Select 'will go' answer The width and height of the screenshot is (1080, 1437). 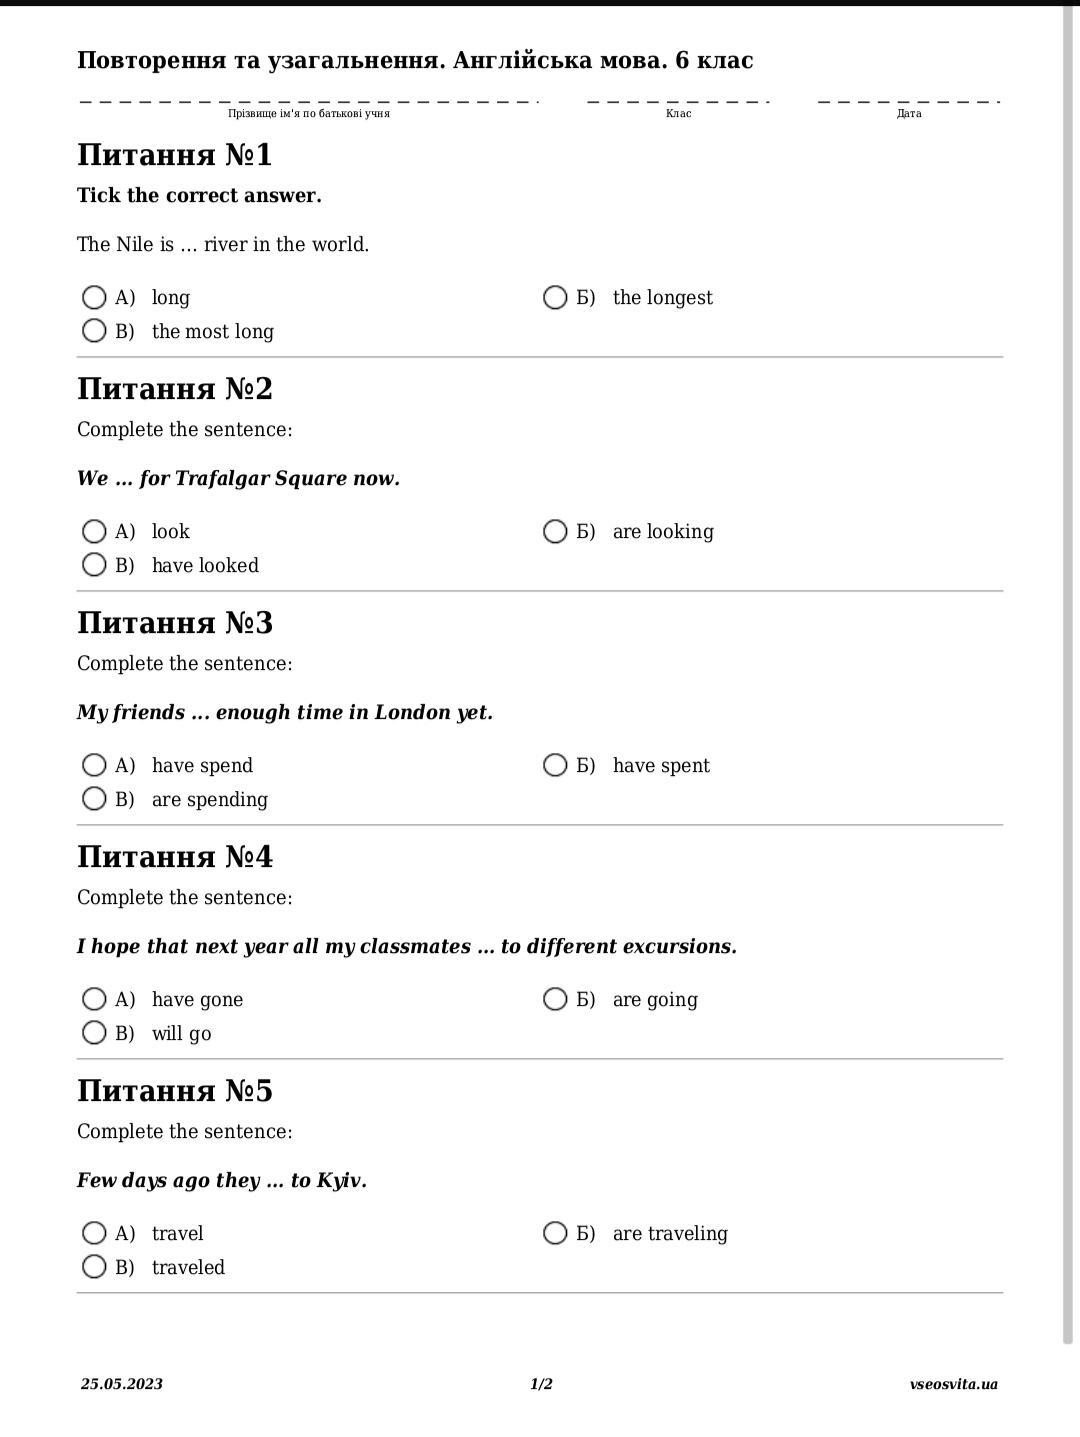click(x=94, y=1033)
